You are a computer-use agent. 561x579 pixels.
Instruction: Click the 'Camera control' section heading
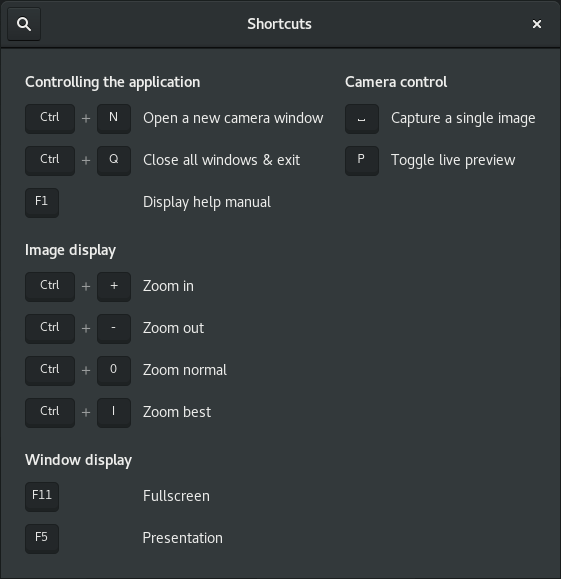click(396, 82)
